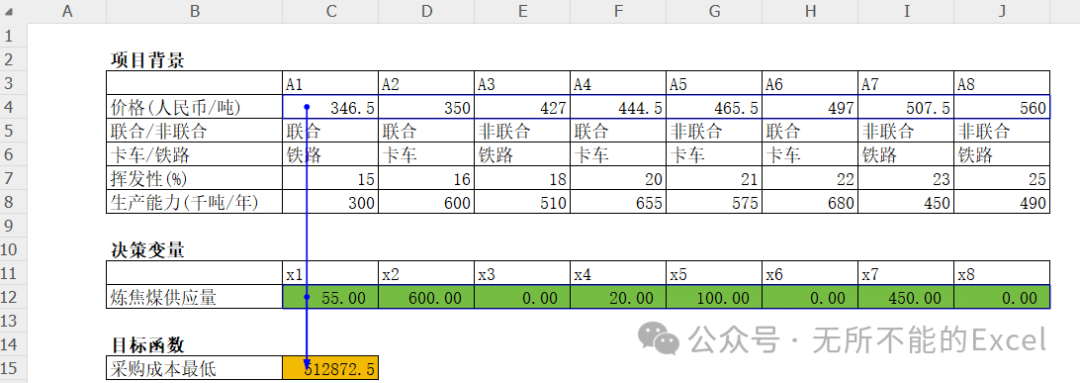Click the 目标函数 heading cell

point(194,344)
